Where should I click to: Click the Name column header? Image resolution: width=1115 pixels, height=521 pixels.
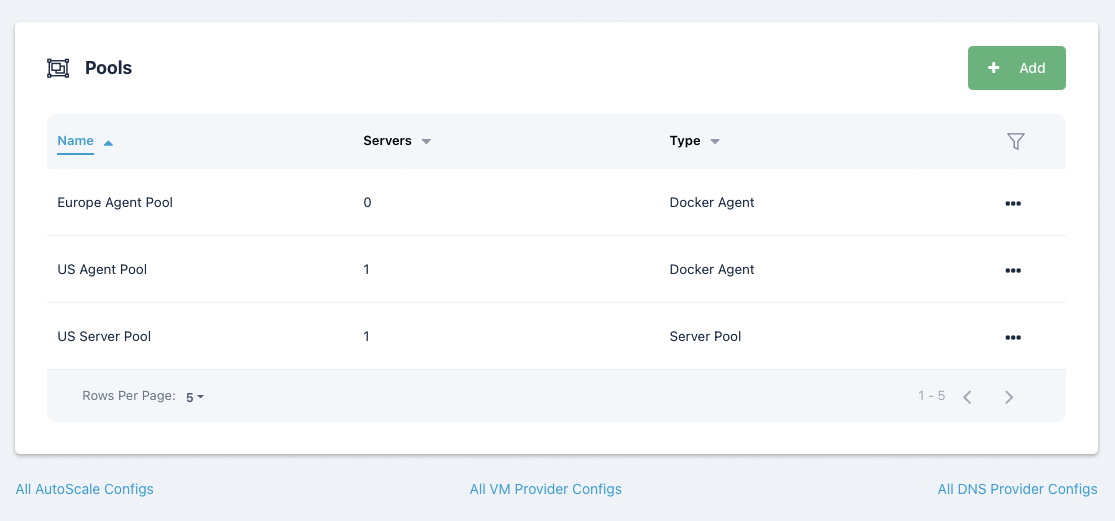pos(75,141)
